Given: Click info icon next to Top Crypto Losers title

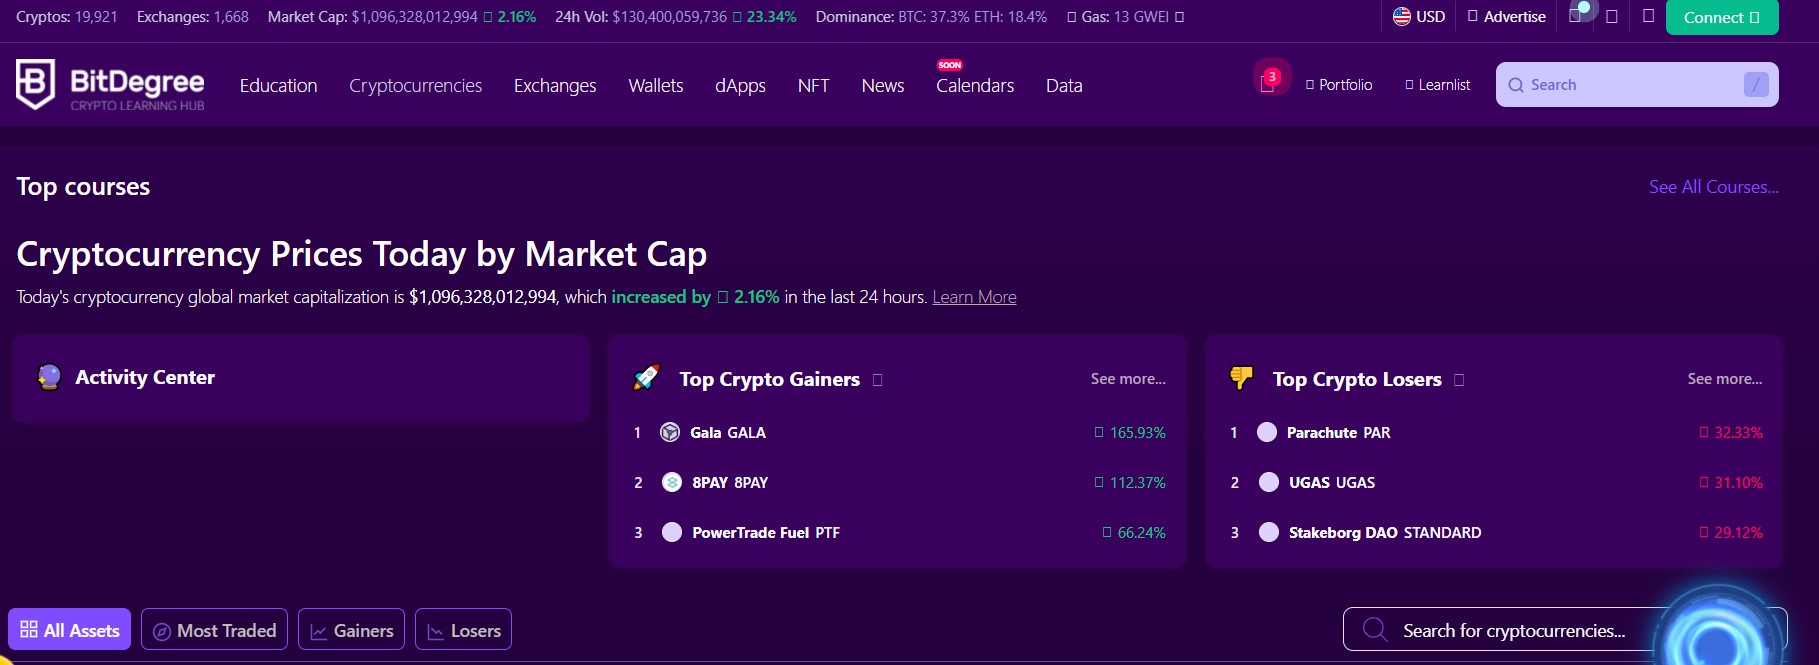Looking at the screenshot, I should 1459,380.
